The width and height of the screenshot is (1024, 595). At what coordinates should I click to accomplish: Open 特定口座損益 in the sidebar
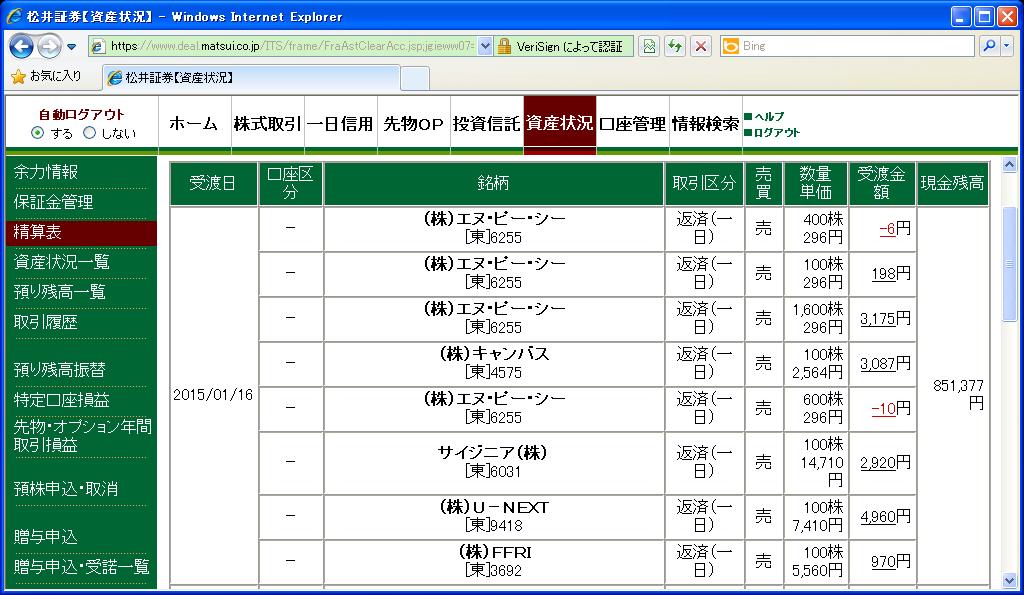(x=61, y=400)
